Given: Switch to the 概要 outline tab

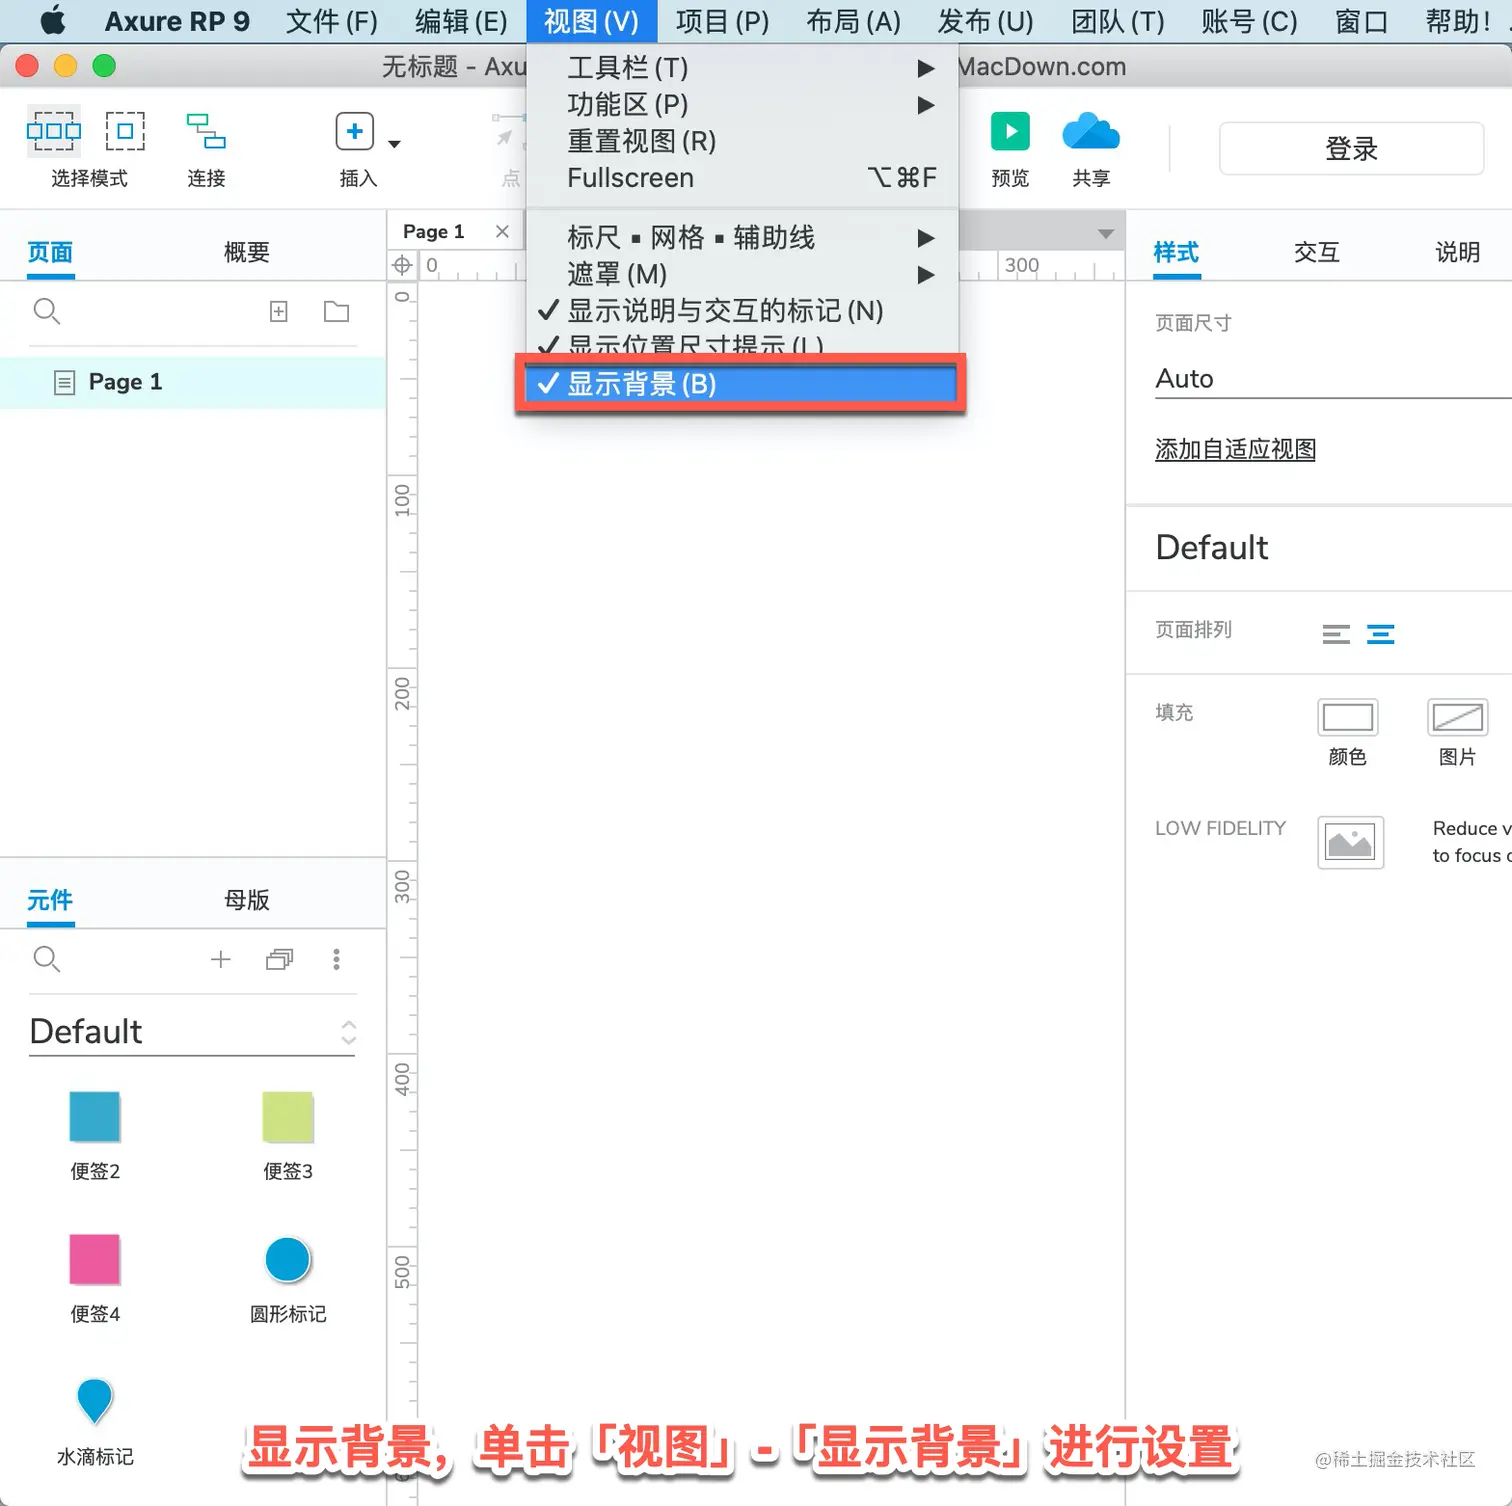Looking at the screenshot, I should click(247, 252).
